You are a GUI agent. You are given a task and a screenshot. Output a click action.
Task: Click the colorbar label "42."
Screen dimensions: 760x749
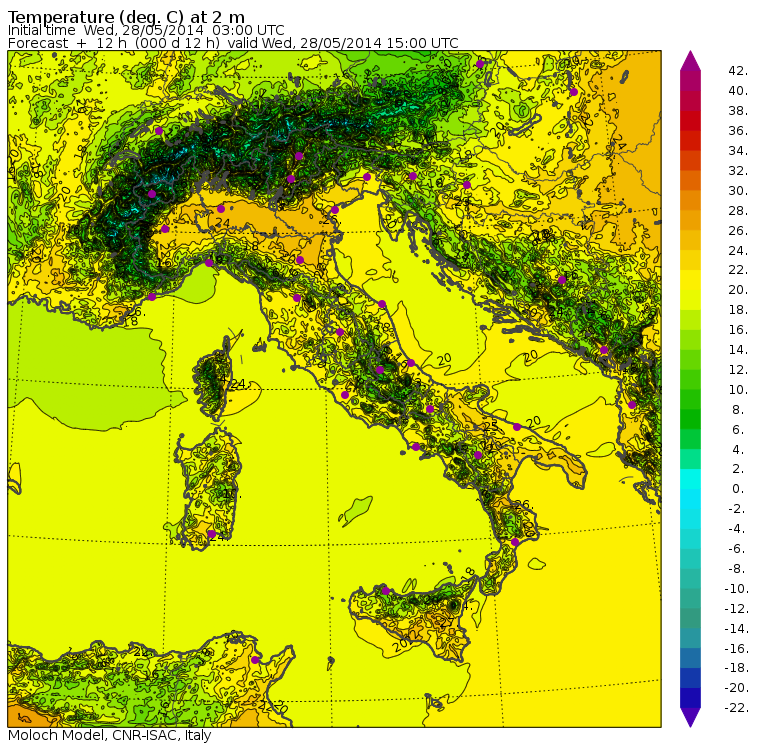(x=738, y=71)
